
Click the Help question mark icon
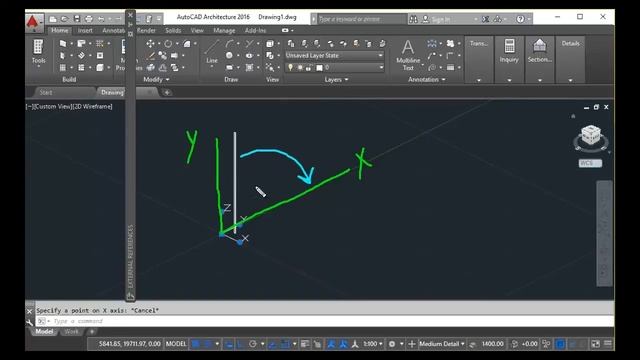(520, 19)
